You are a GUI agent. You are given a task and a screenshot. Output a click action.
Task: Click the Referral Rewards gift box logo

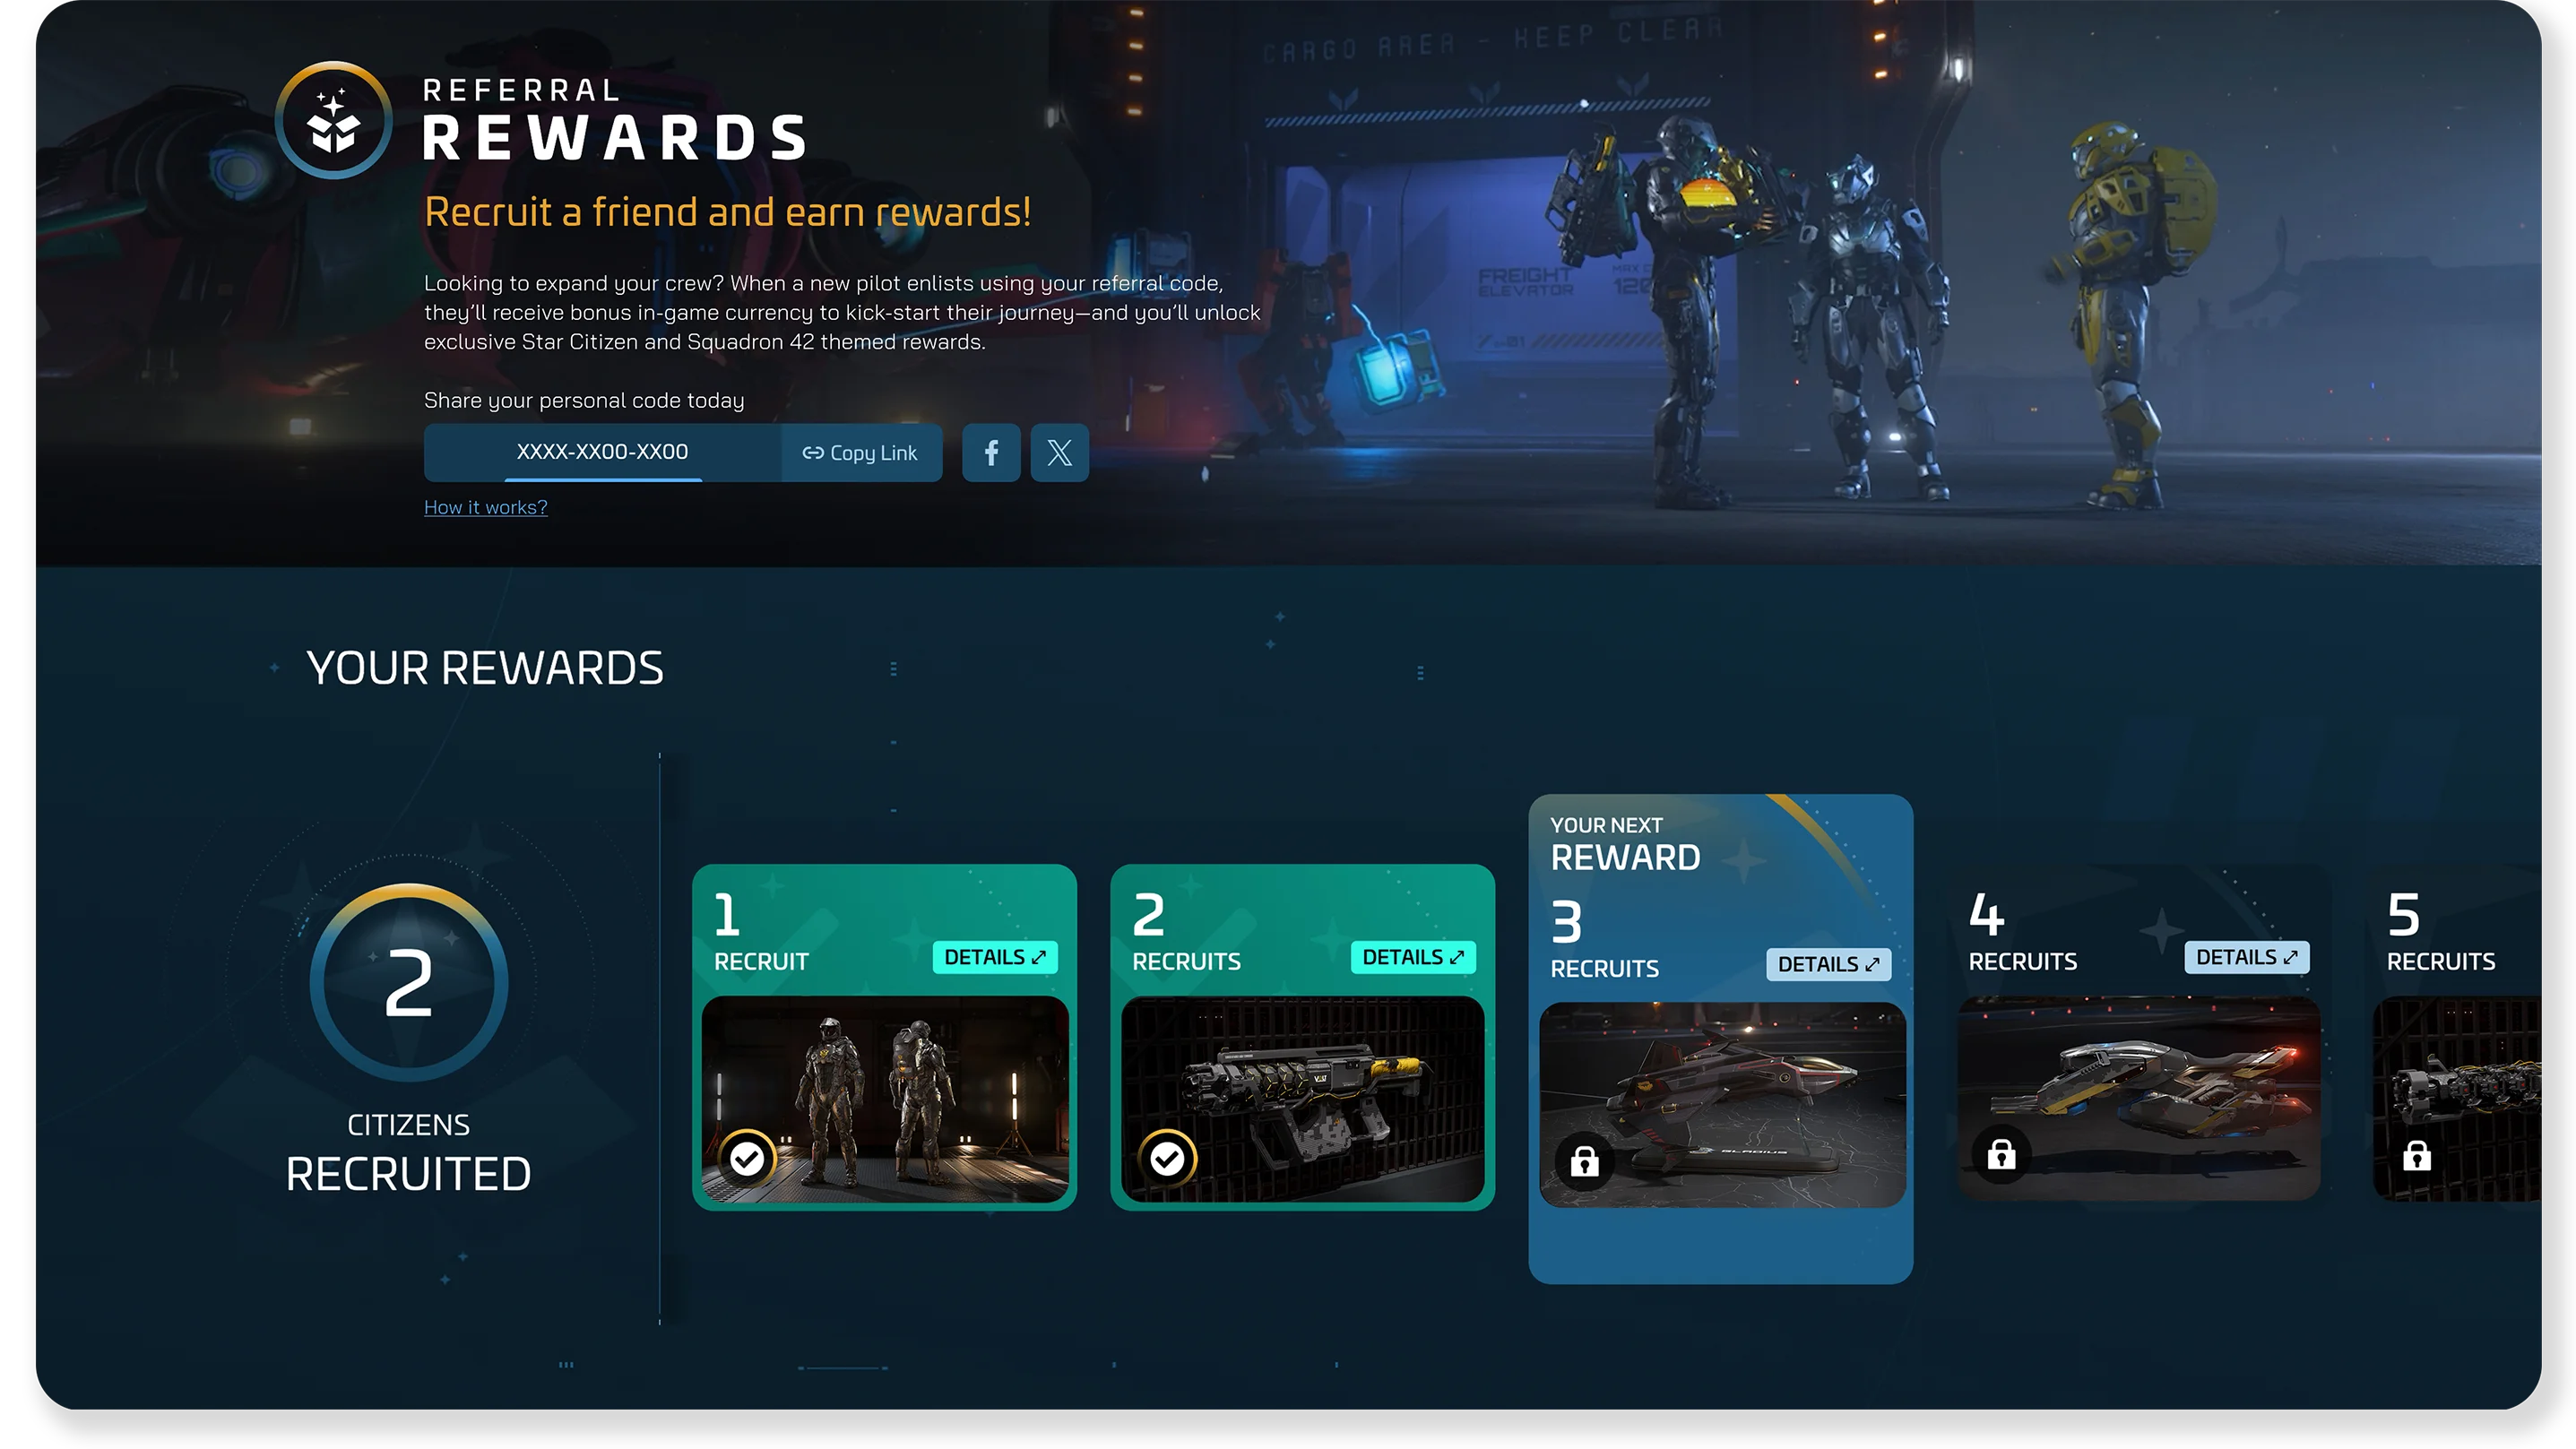(x=334, y=120)
